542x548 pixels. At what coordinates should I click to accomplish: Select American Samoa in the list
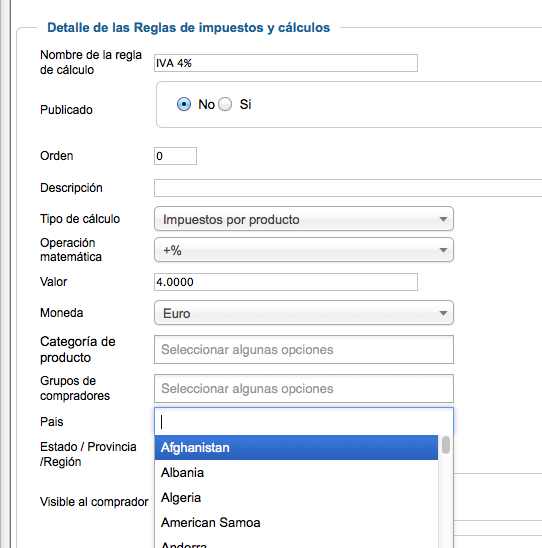point(296,523)
